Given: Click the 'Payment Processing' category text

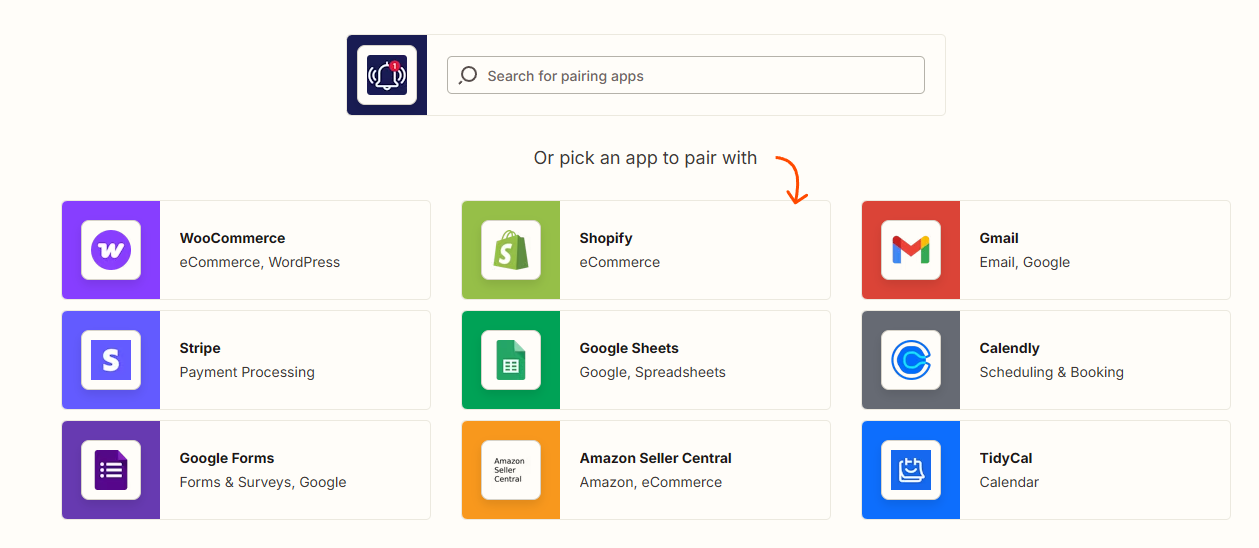Looking at the screenshot, I should [247, 372].
